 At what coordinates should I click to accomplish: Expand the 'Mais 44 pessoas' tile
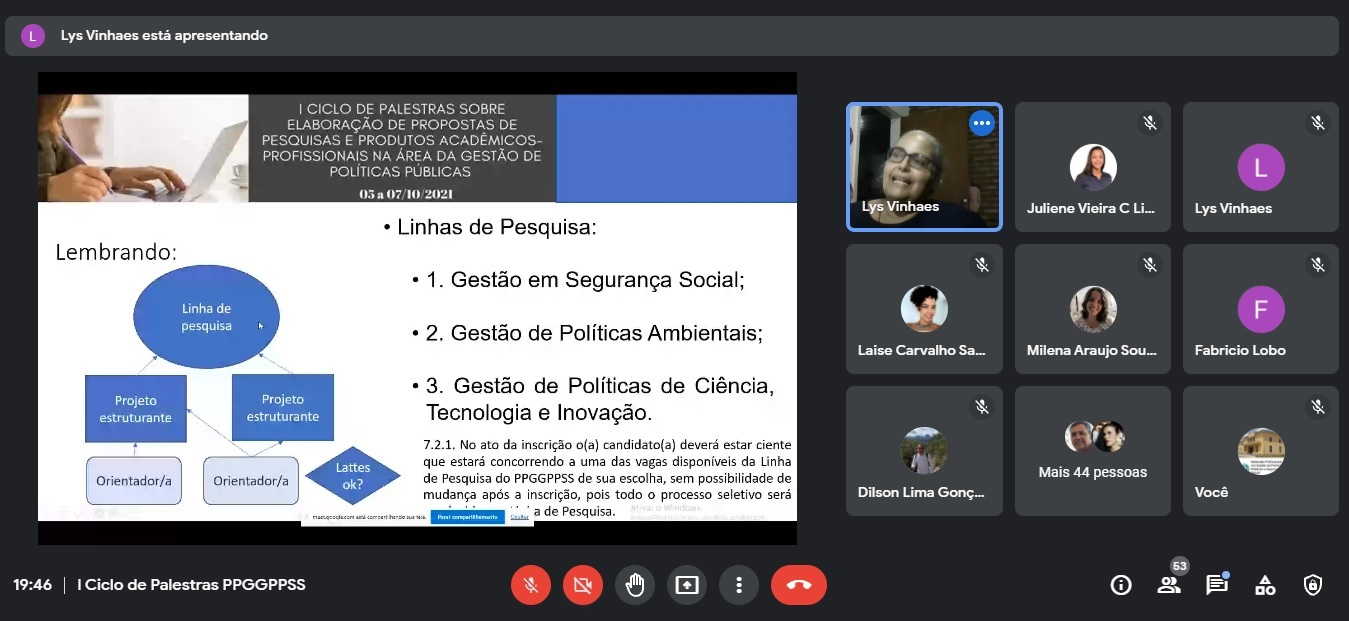[1092, 451]
